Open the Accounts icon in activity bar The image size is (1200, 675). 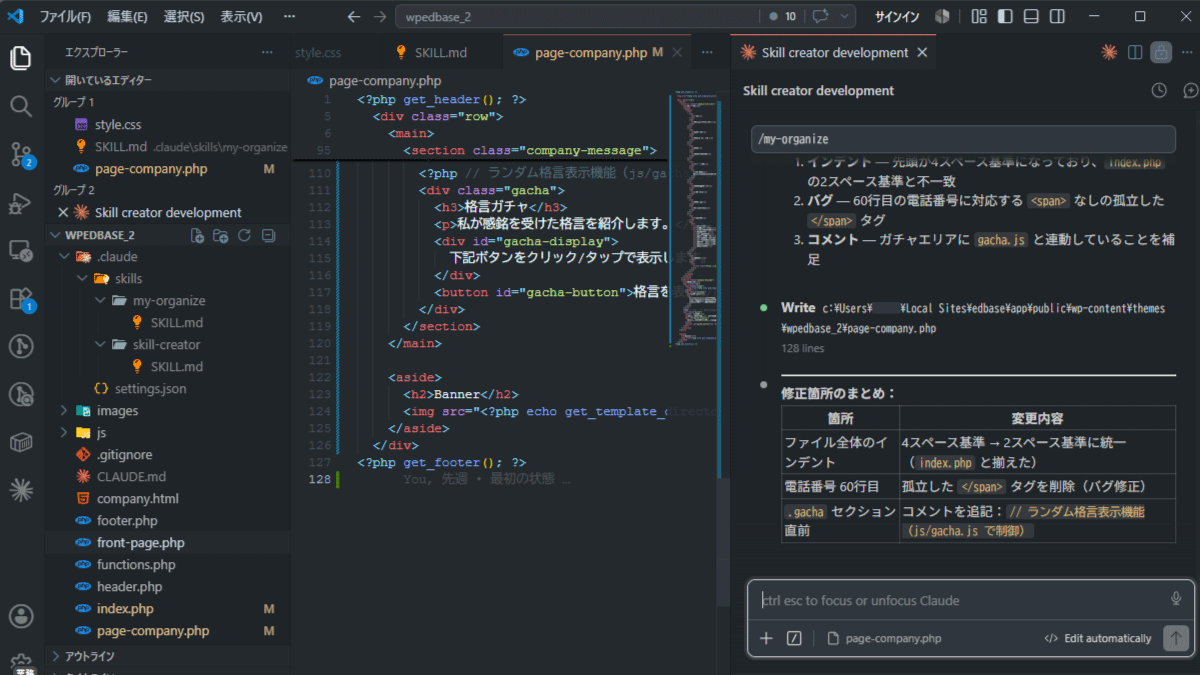(21, 616)
